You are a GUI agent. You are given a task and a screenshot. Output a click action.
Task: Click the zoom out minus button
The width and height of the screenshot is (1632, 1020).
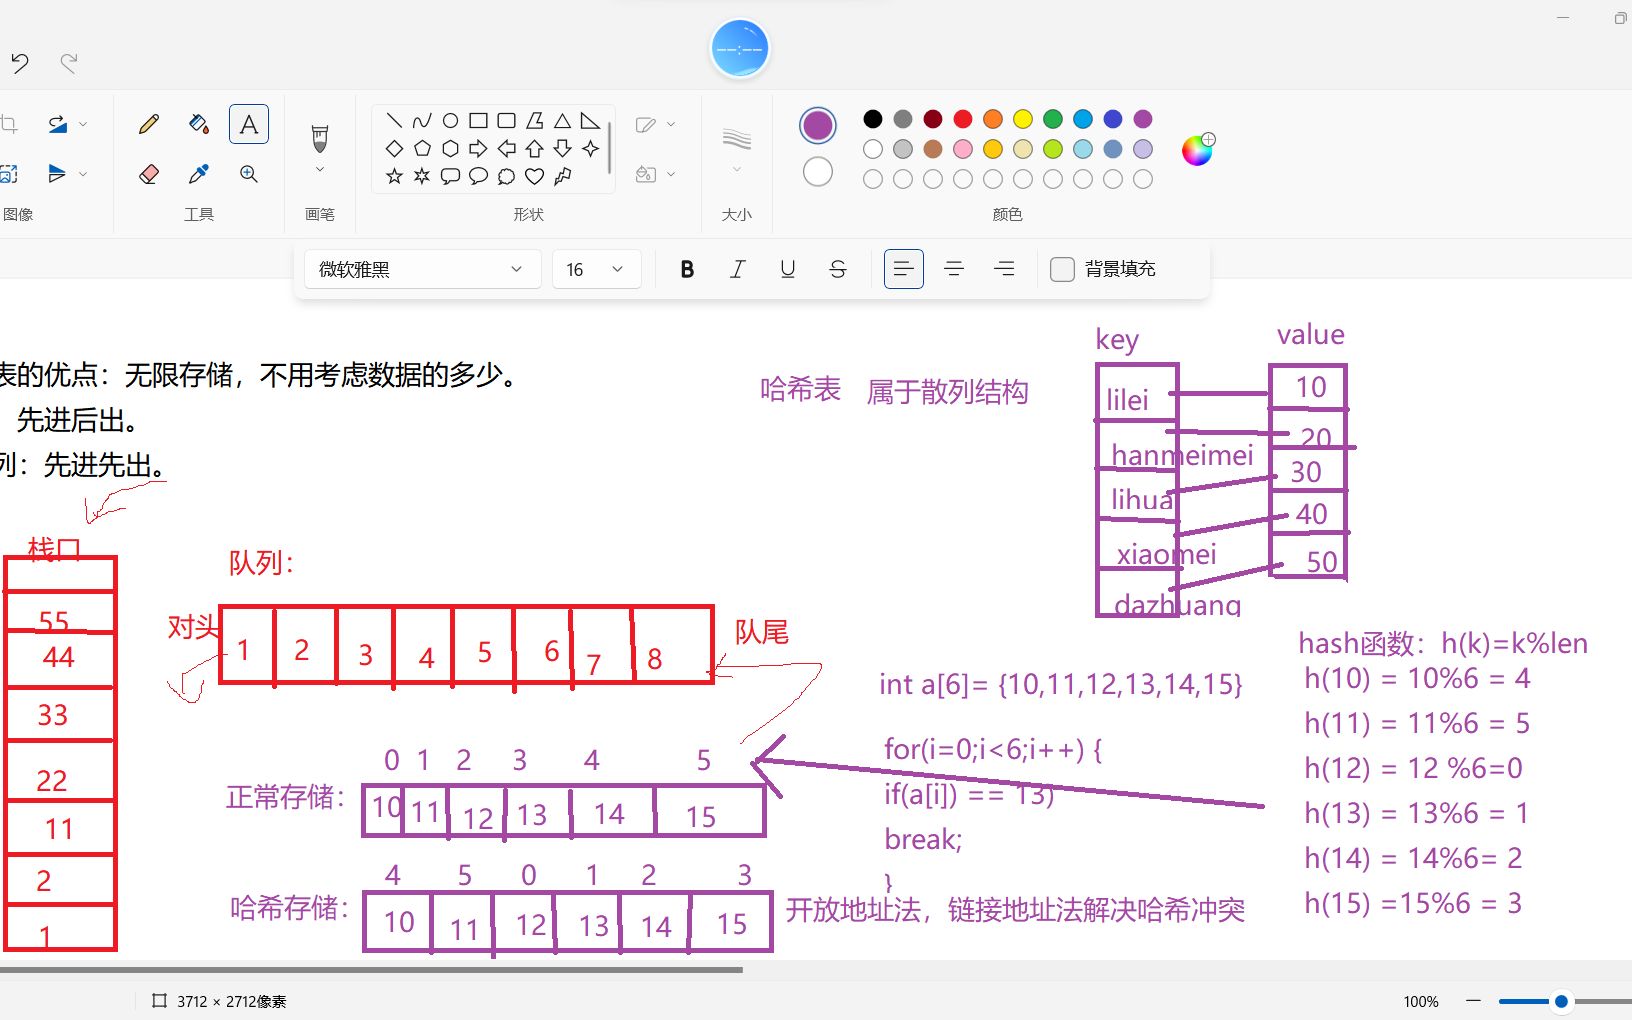coord(1473,1001)
